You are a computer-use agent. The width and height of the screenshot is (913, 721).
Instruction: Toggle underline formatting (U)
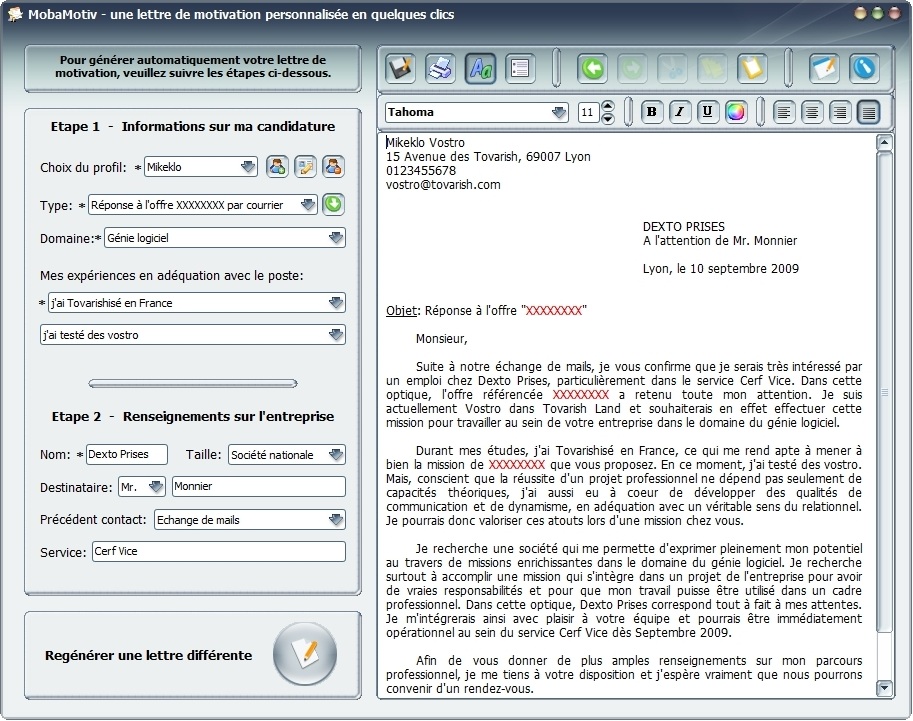(x=707, y=112)
